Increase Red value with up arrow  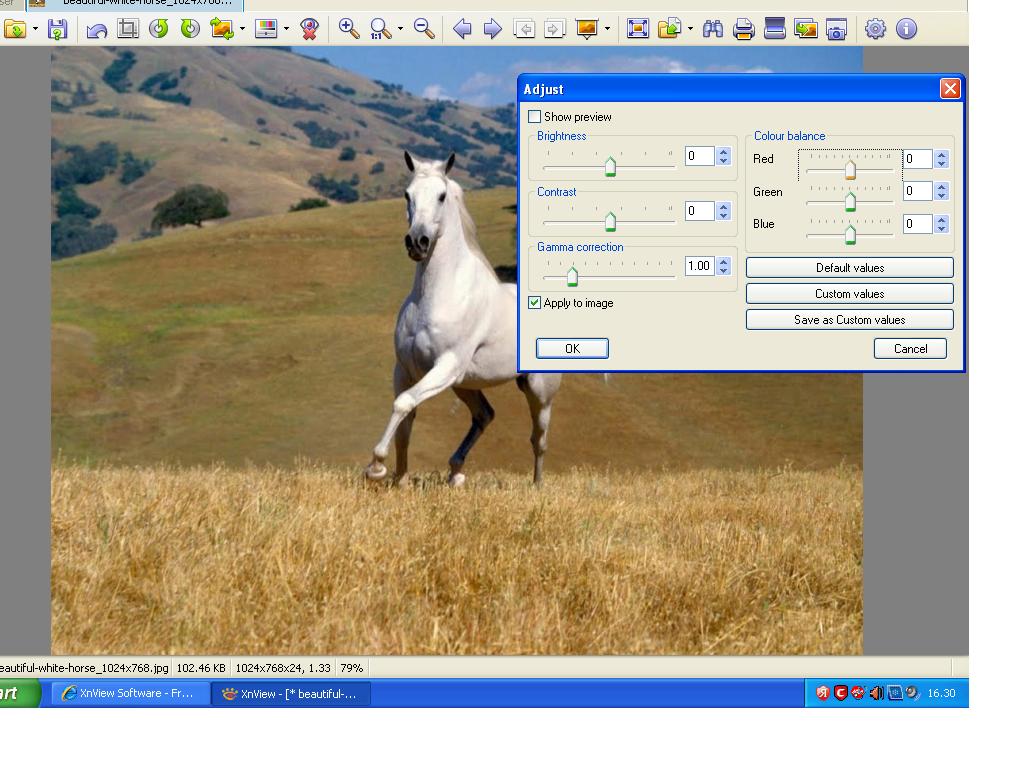(x=941, y=154)
